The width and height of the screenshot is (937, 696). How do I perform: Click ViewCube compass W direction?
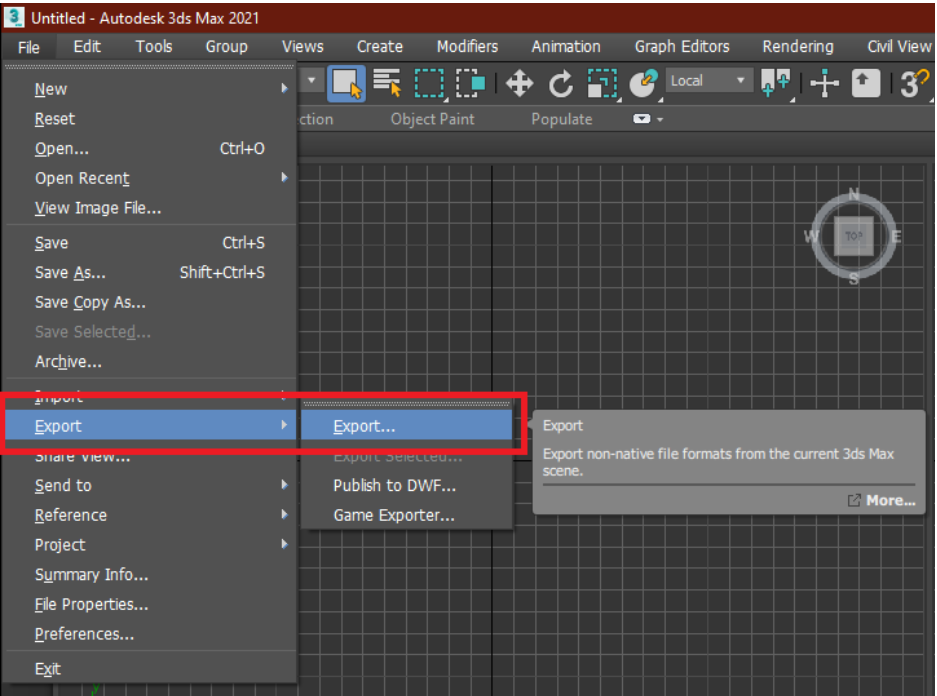pos(811,237)
